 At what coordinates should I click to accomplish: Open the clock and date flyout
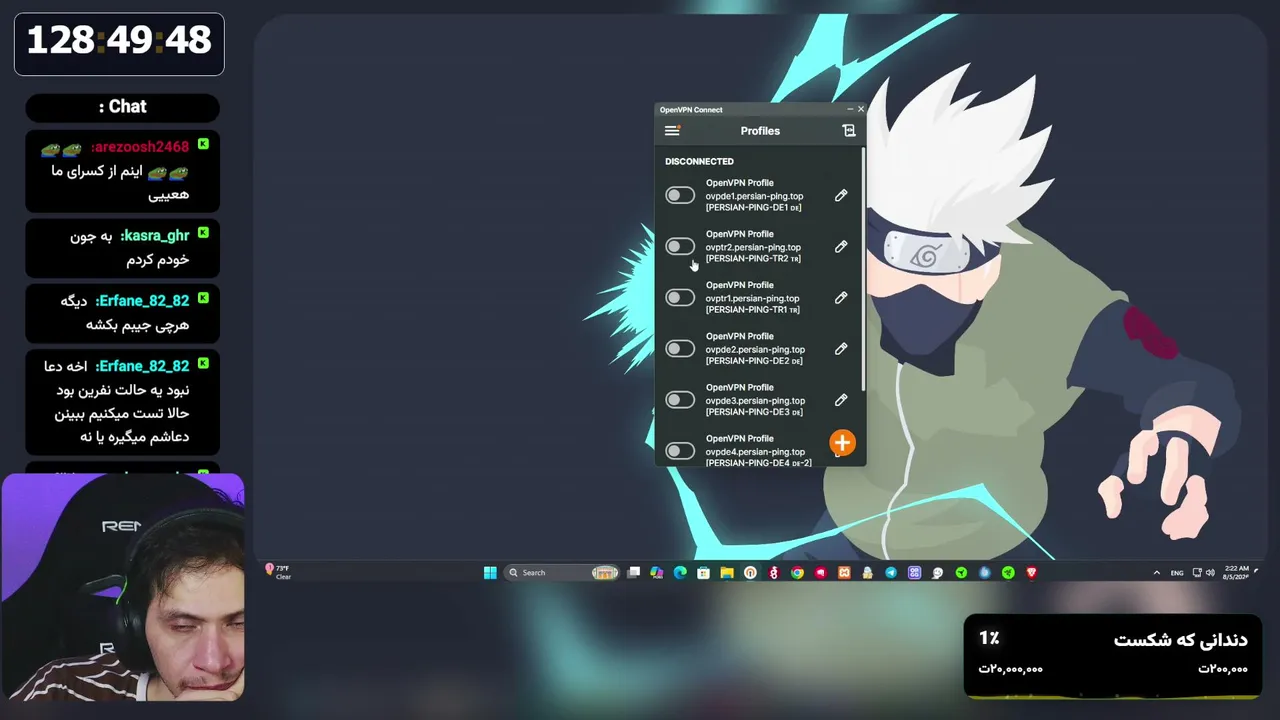[x=1234, y=573]
